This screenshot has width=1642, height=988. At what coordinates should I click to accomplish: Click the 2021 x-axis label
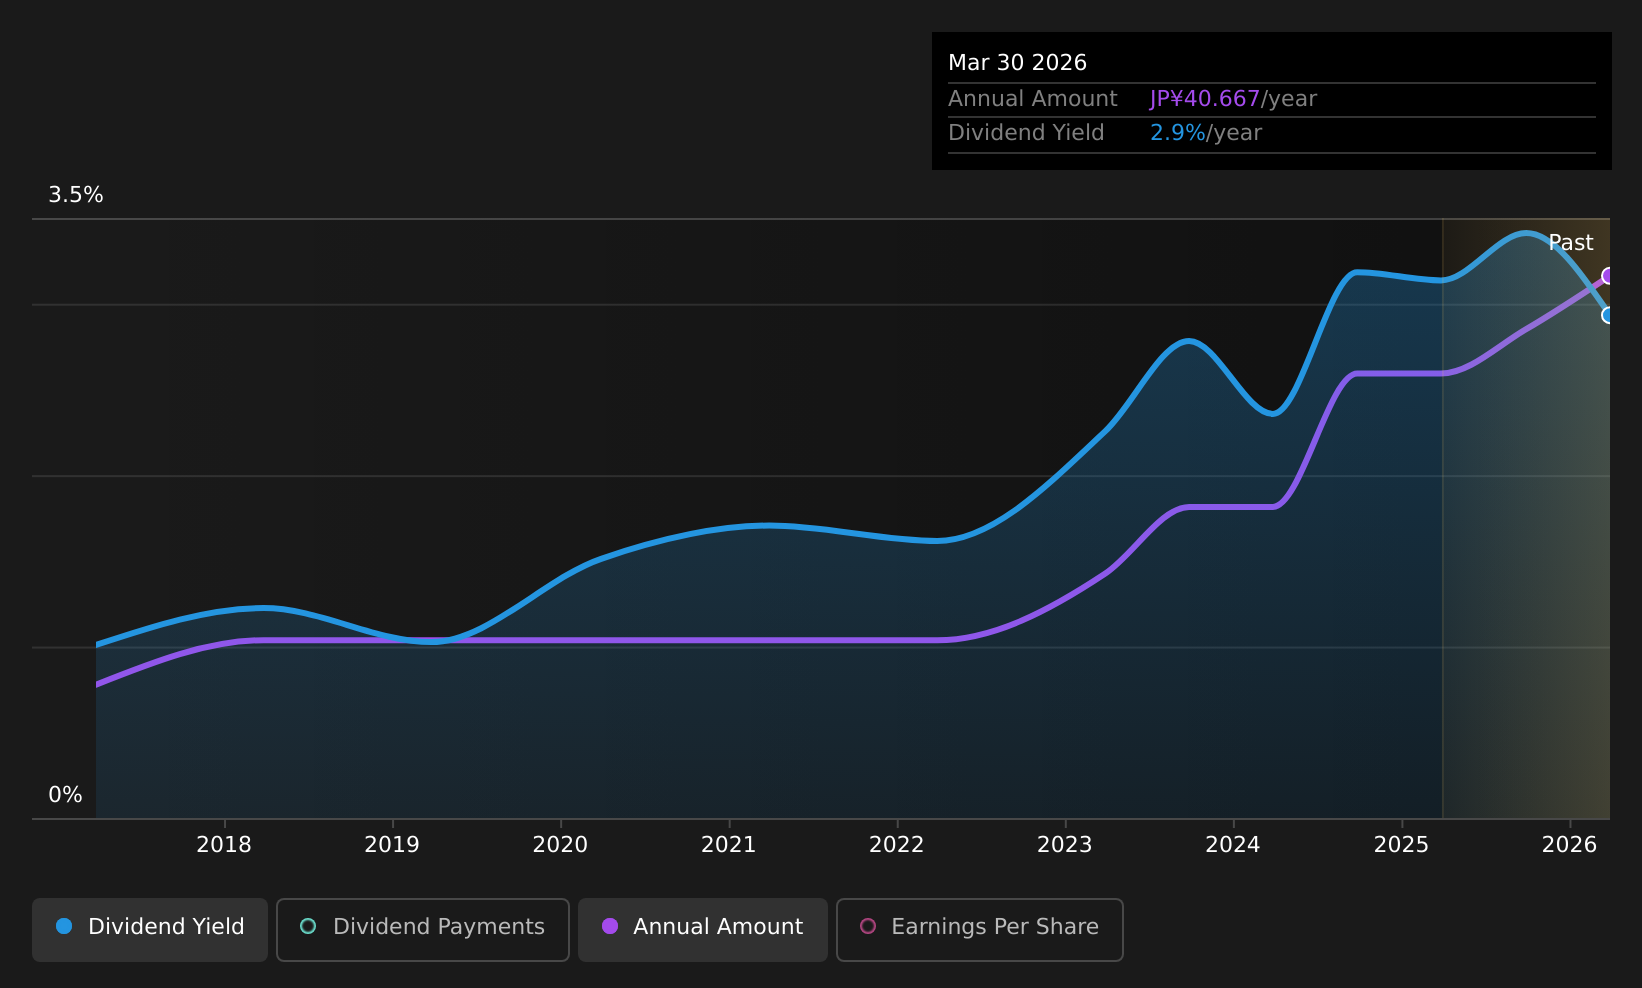pyautogui.click(x=729, y=845)
